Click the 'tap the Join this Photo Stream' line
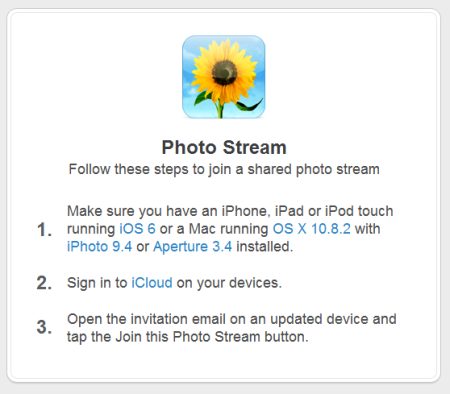The height and width of the screenshot is (394, 450). pos(188,337)
